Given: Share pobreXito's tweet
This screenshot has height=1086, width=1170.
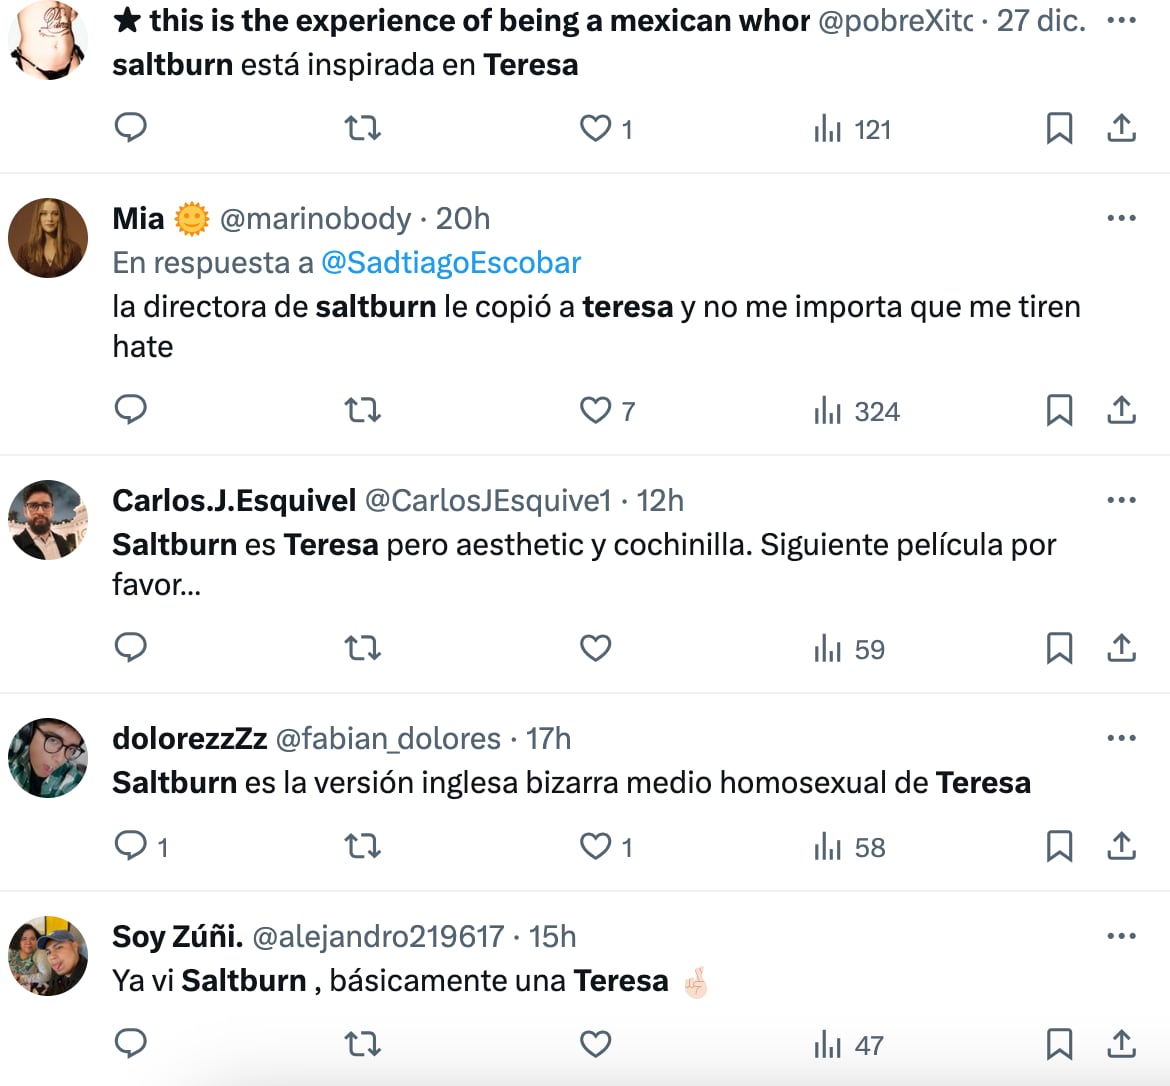Looking at the screenshot, I should click(1121, 128).
